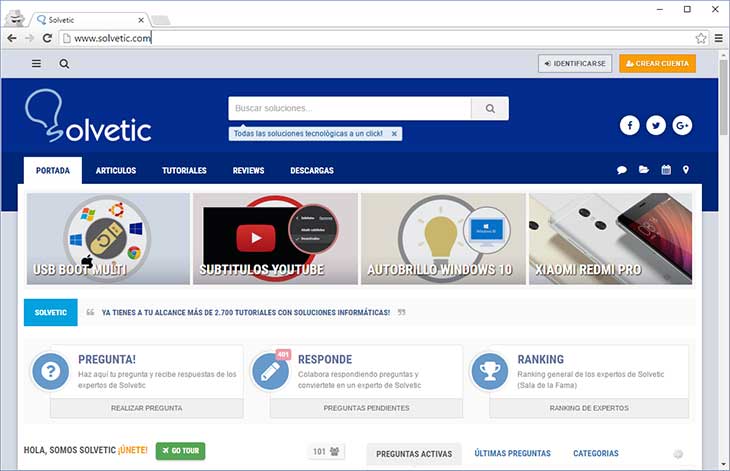Click the browser forward arrow
Viewport: 730px width, 471px height.
coord(29,38)
